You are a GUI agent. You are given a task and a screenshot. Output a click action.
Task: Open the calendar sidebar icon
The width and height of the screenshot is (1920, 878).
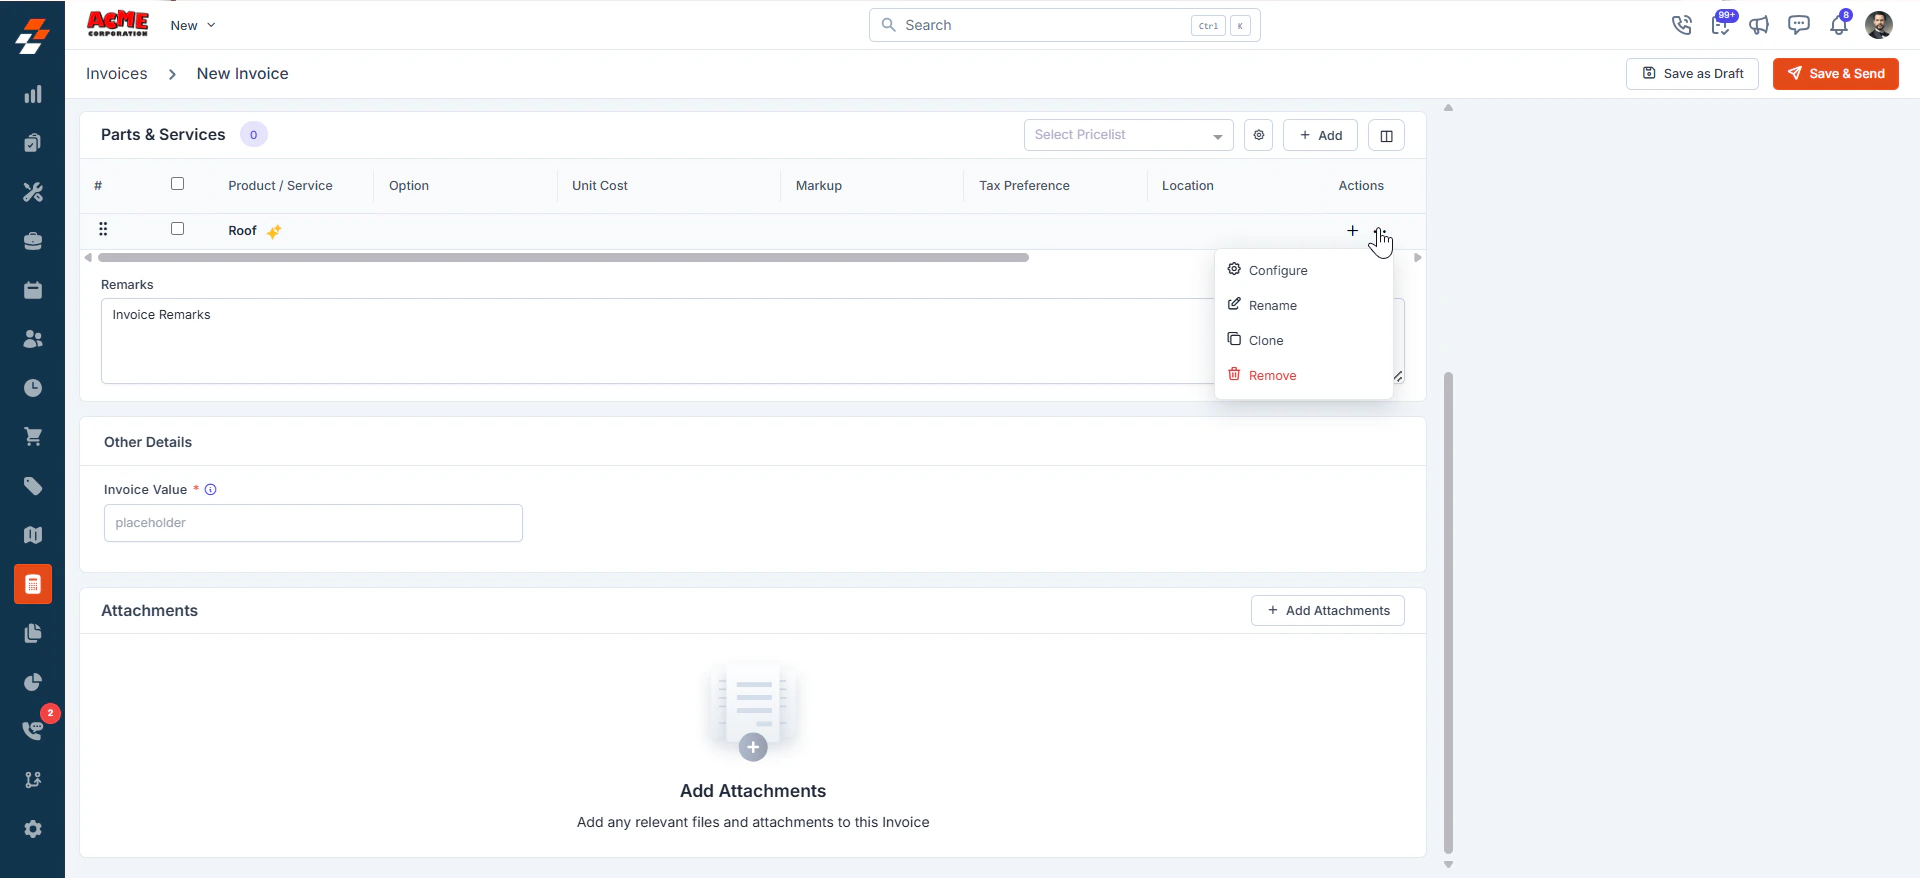(33, 290)
